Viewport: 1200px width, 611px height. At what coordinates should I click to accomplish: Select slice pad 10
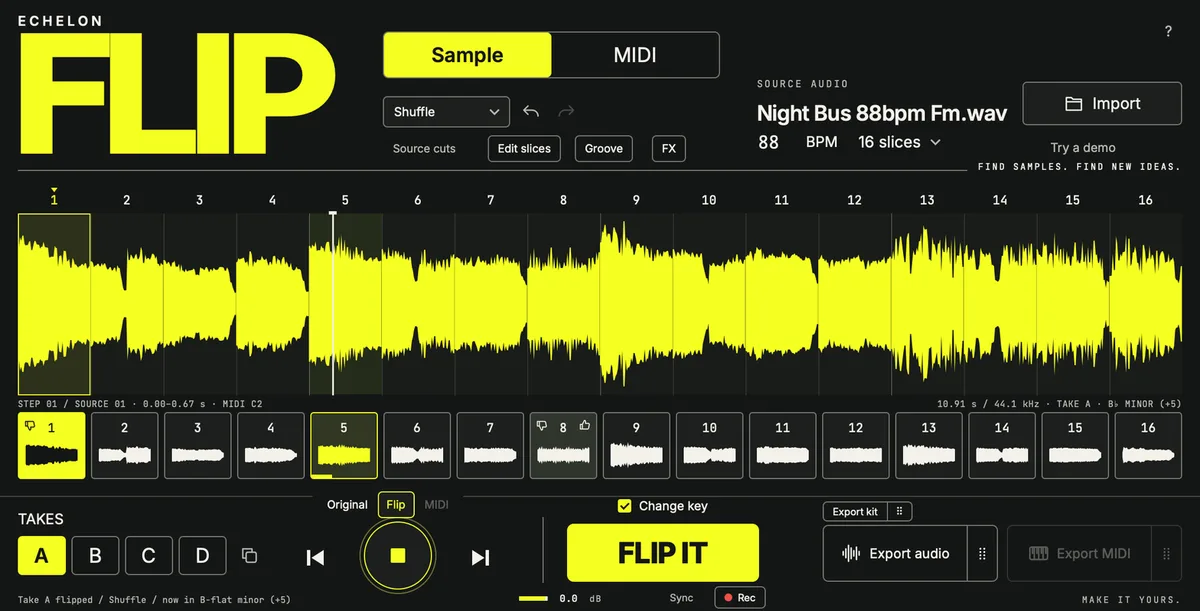709,445
